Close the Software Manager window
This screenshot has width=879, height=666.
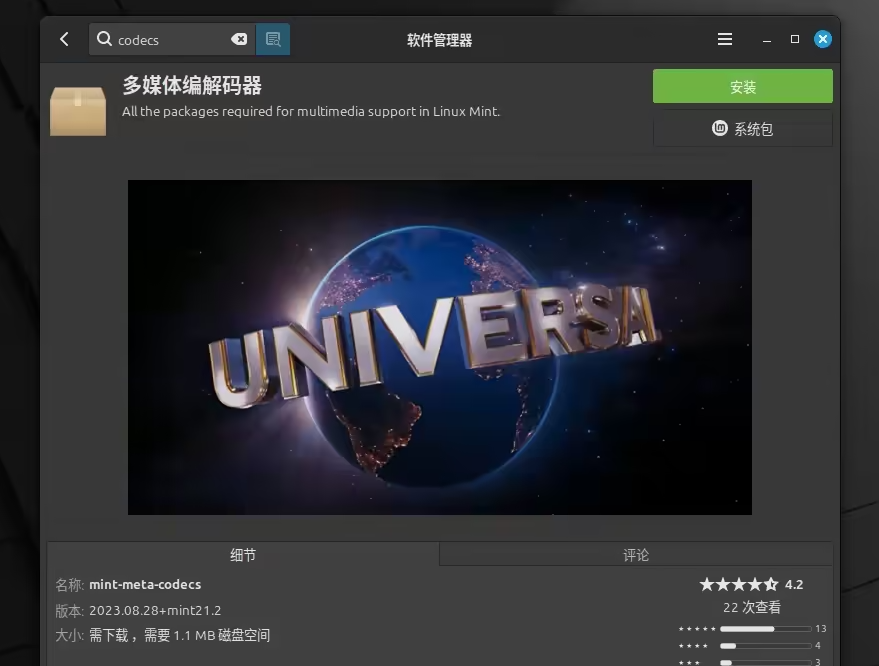click(823, 39)
